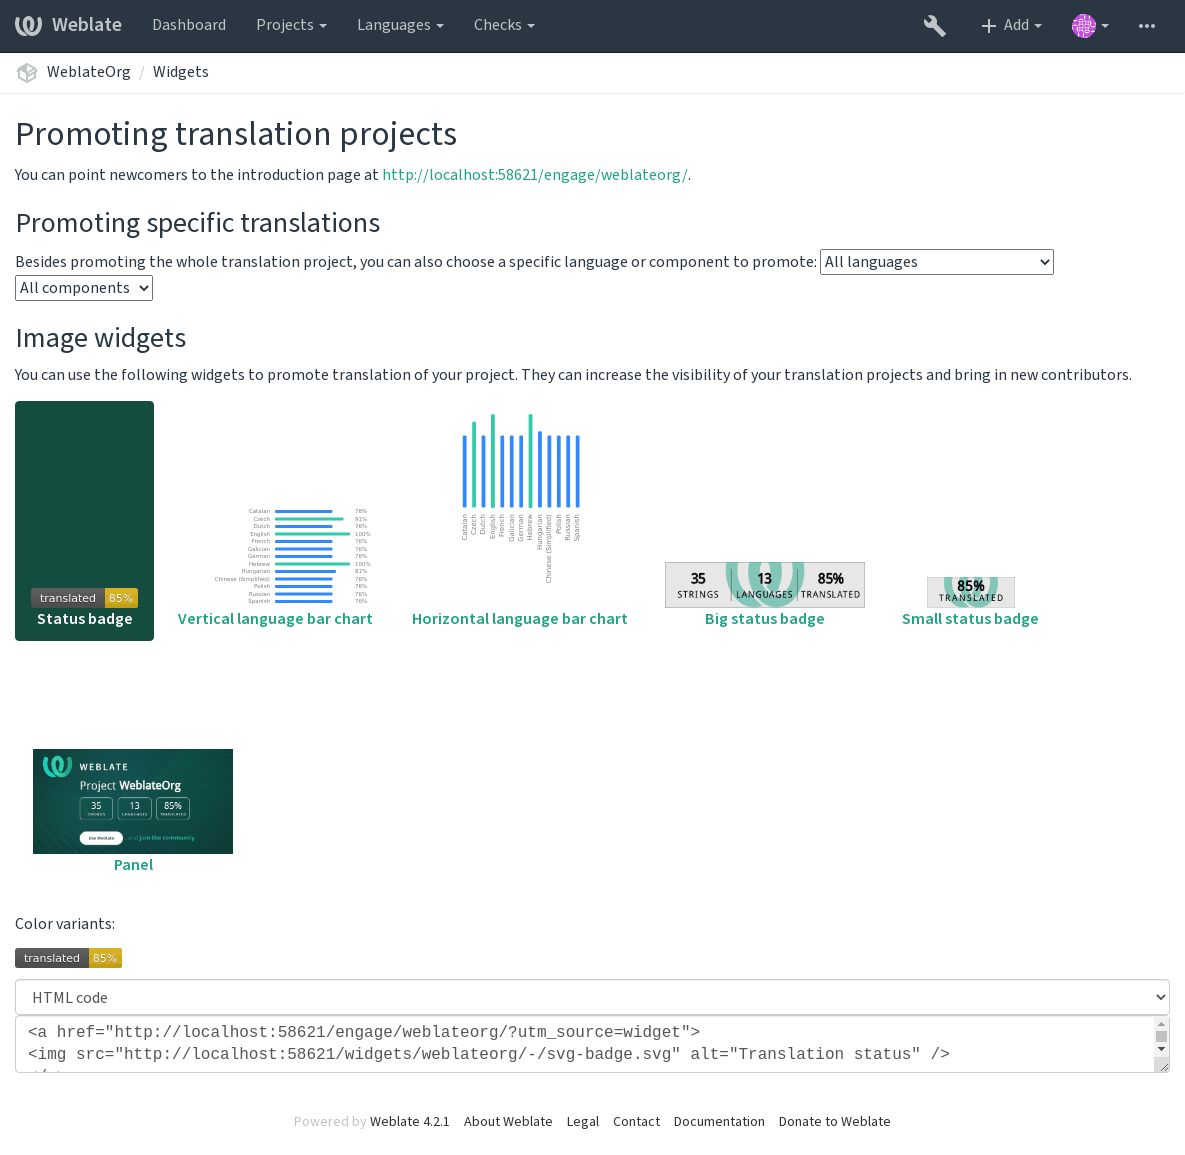Click the Widgets breadcrumb link
The height and width of the screenshot is (1155, 1185).
[181, 72]
